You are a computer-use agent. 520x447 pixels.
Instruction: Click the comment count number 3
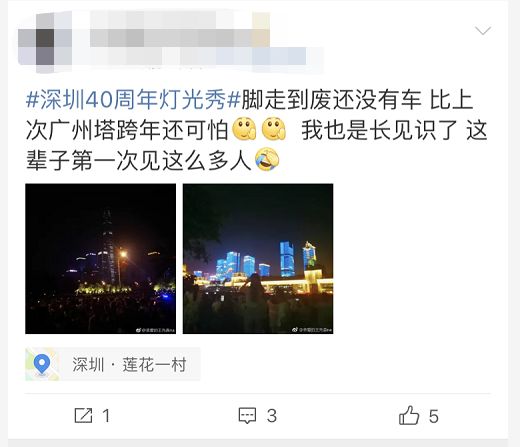click(x=272, y=416)
